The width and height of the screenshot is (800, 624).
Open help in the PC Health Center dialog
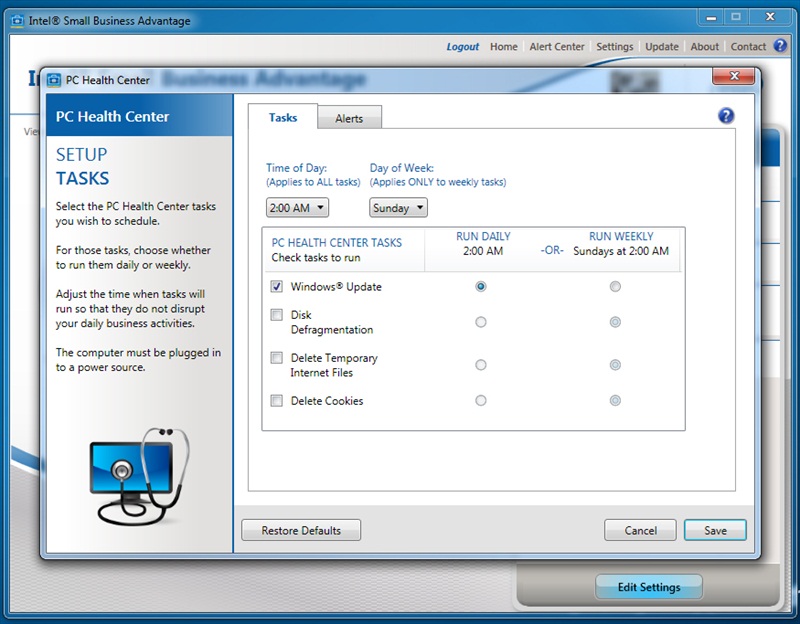click(x=726, y=116)
